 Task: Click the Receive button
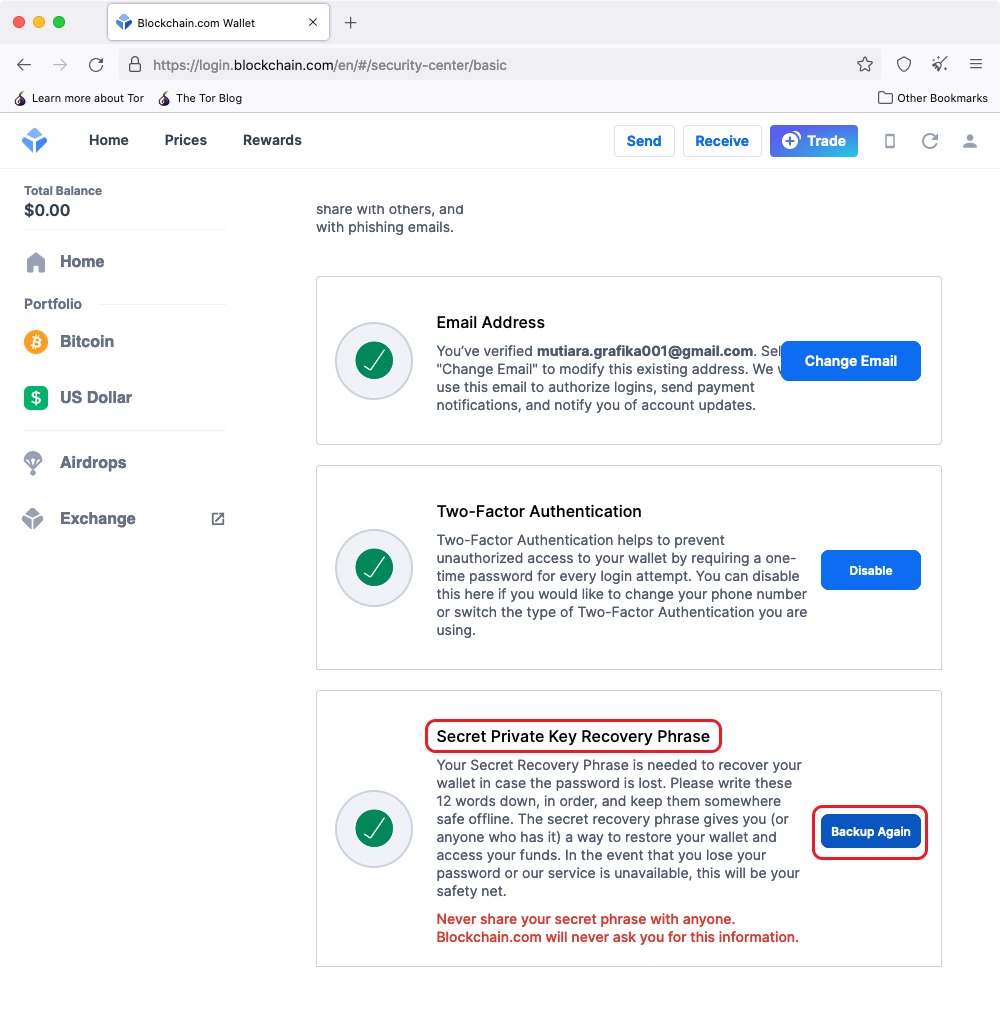pos(722,141)
